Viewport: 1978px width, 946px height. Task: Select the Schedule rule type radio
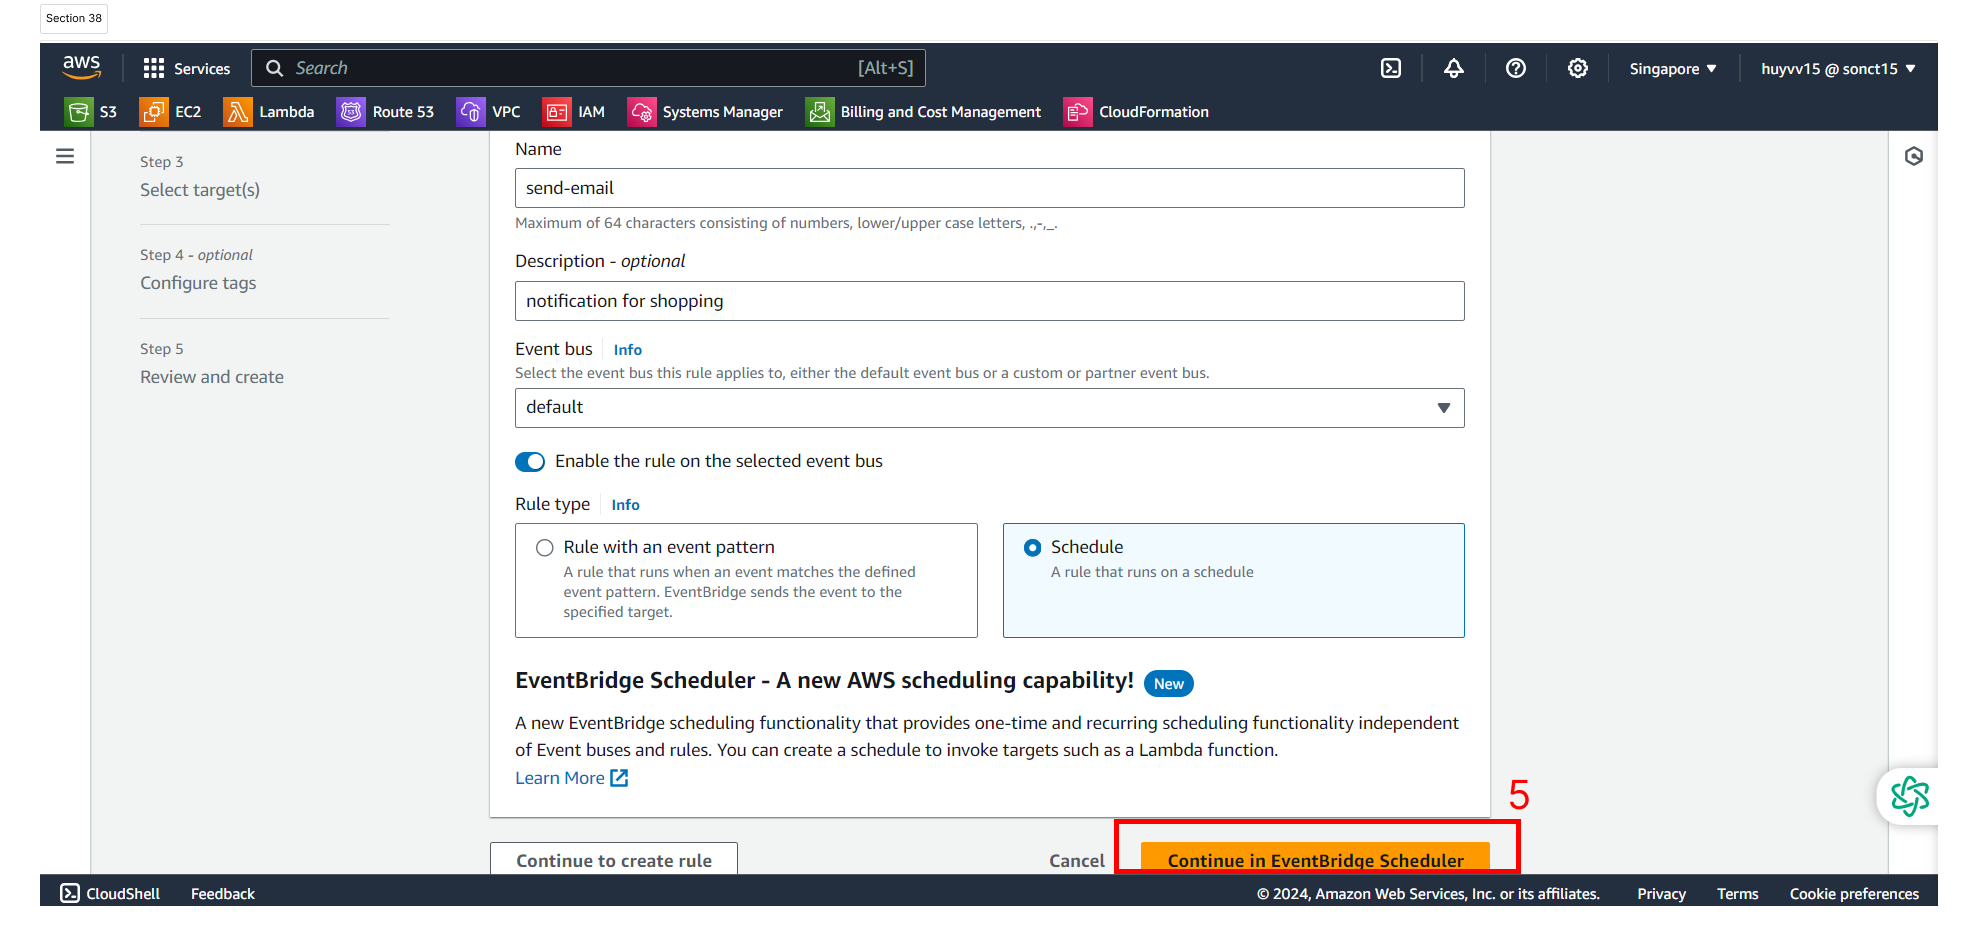coord(1032,548)
